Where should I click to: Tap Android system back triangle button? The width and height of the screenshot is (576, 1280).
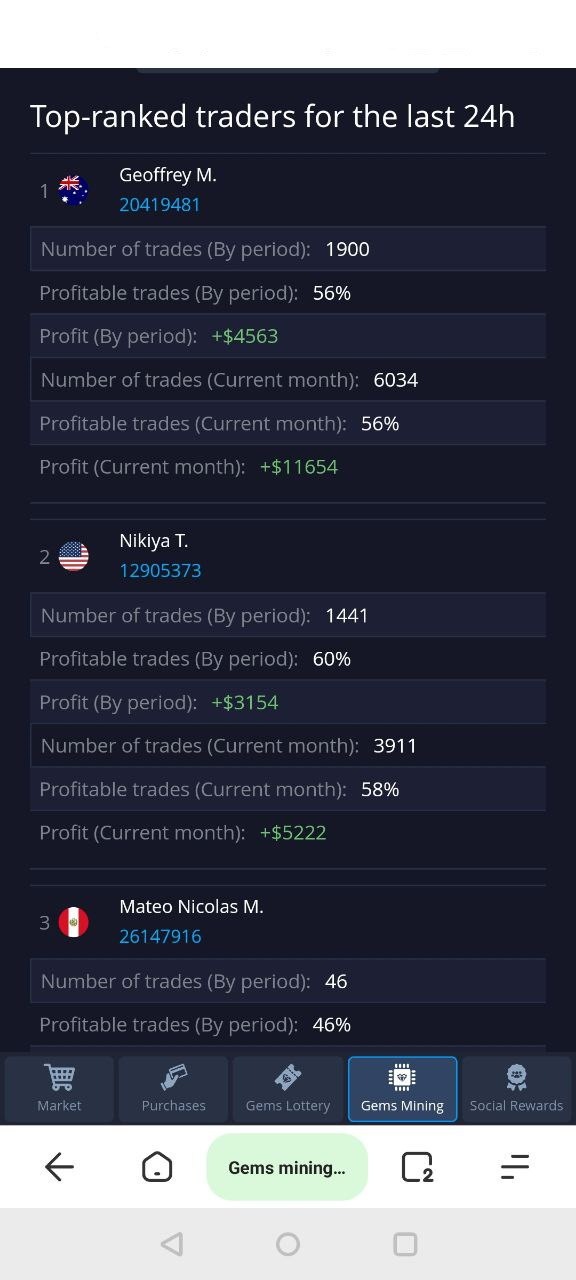172,1244
